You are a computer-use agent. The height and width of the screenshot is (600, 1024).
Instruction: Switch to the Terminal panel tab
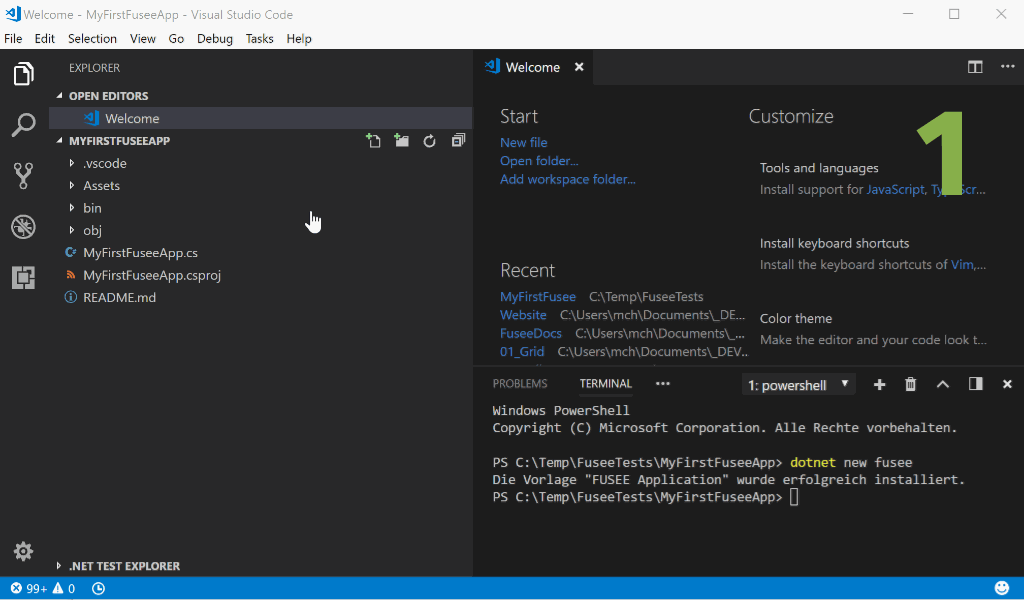point(606,384)
